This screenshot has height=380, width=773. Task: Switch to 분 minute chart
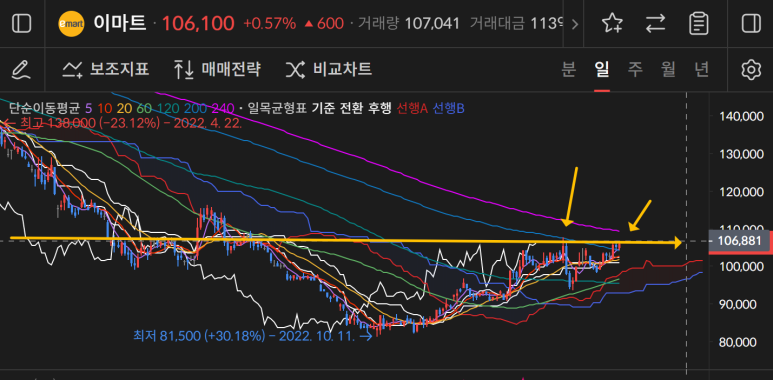click(568, 69)
